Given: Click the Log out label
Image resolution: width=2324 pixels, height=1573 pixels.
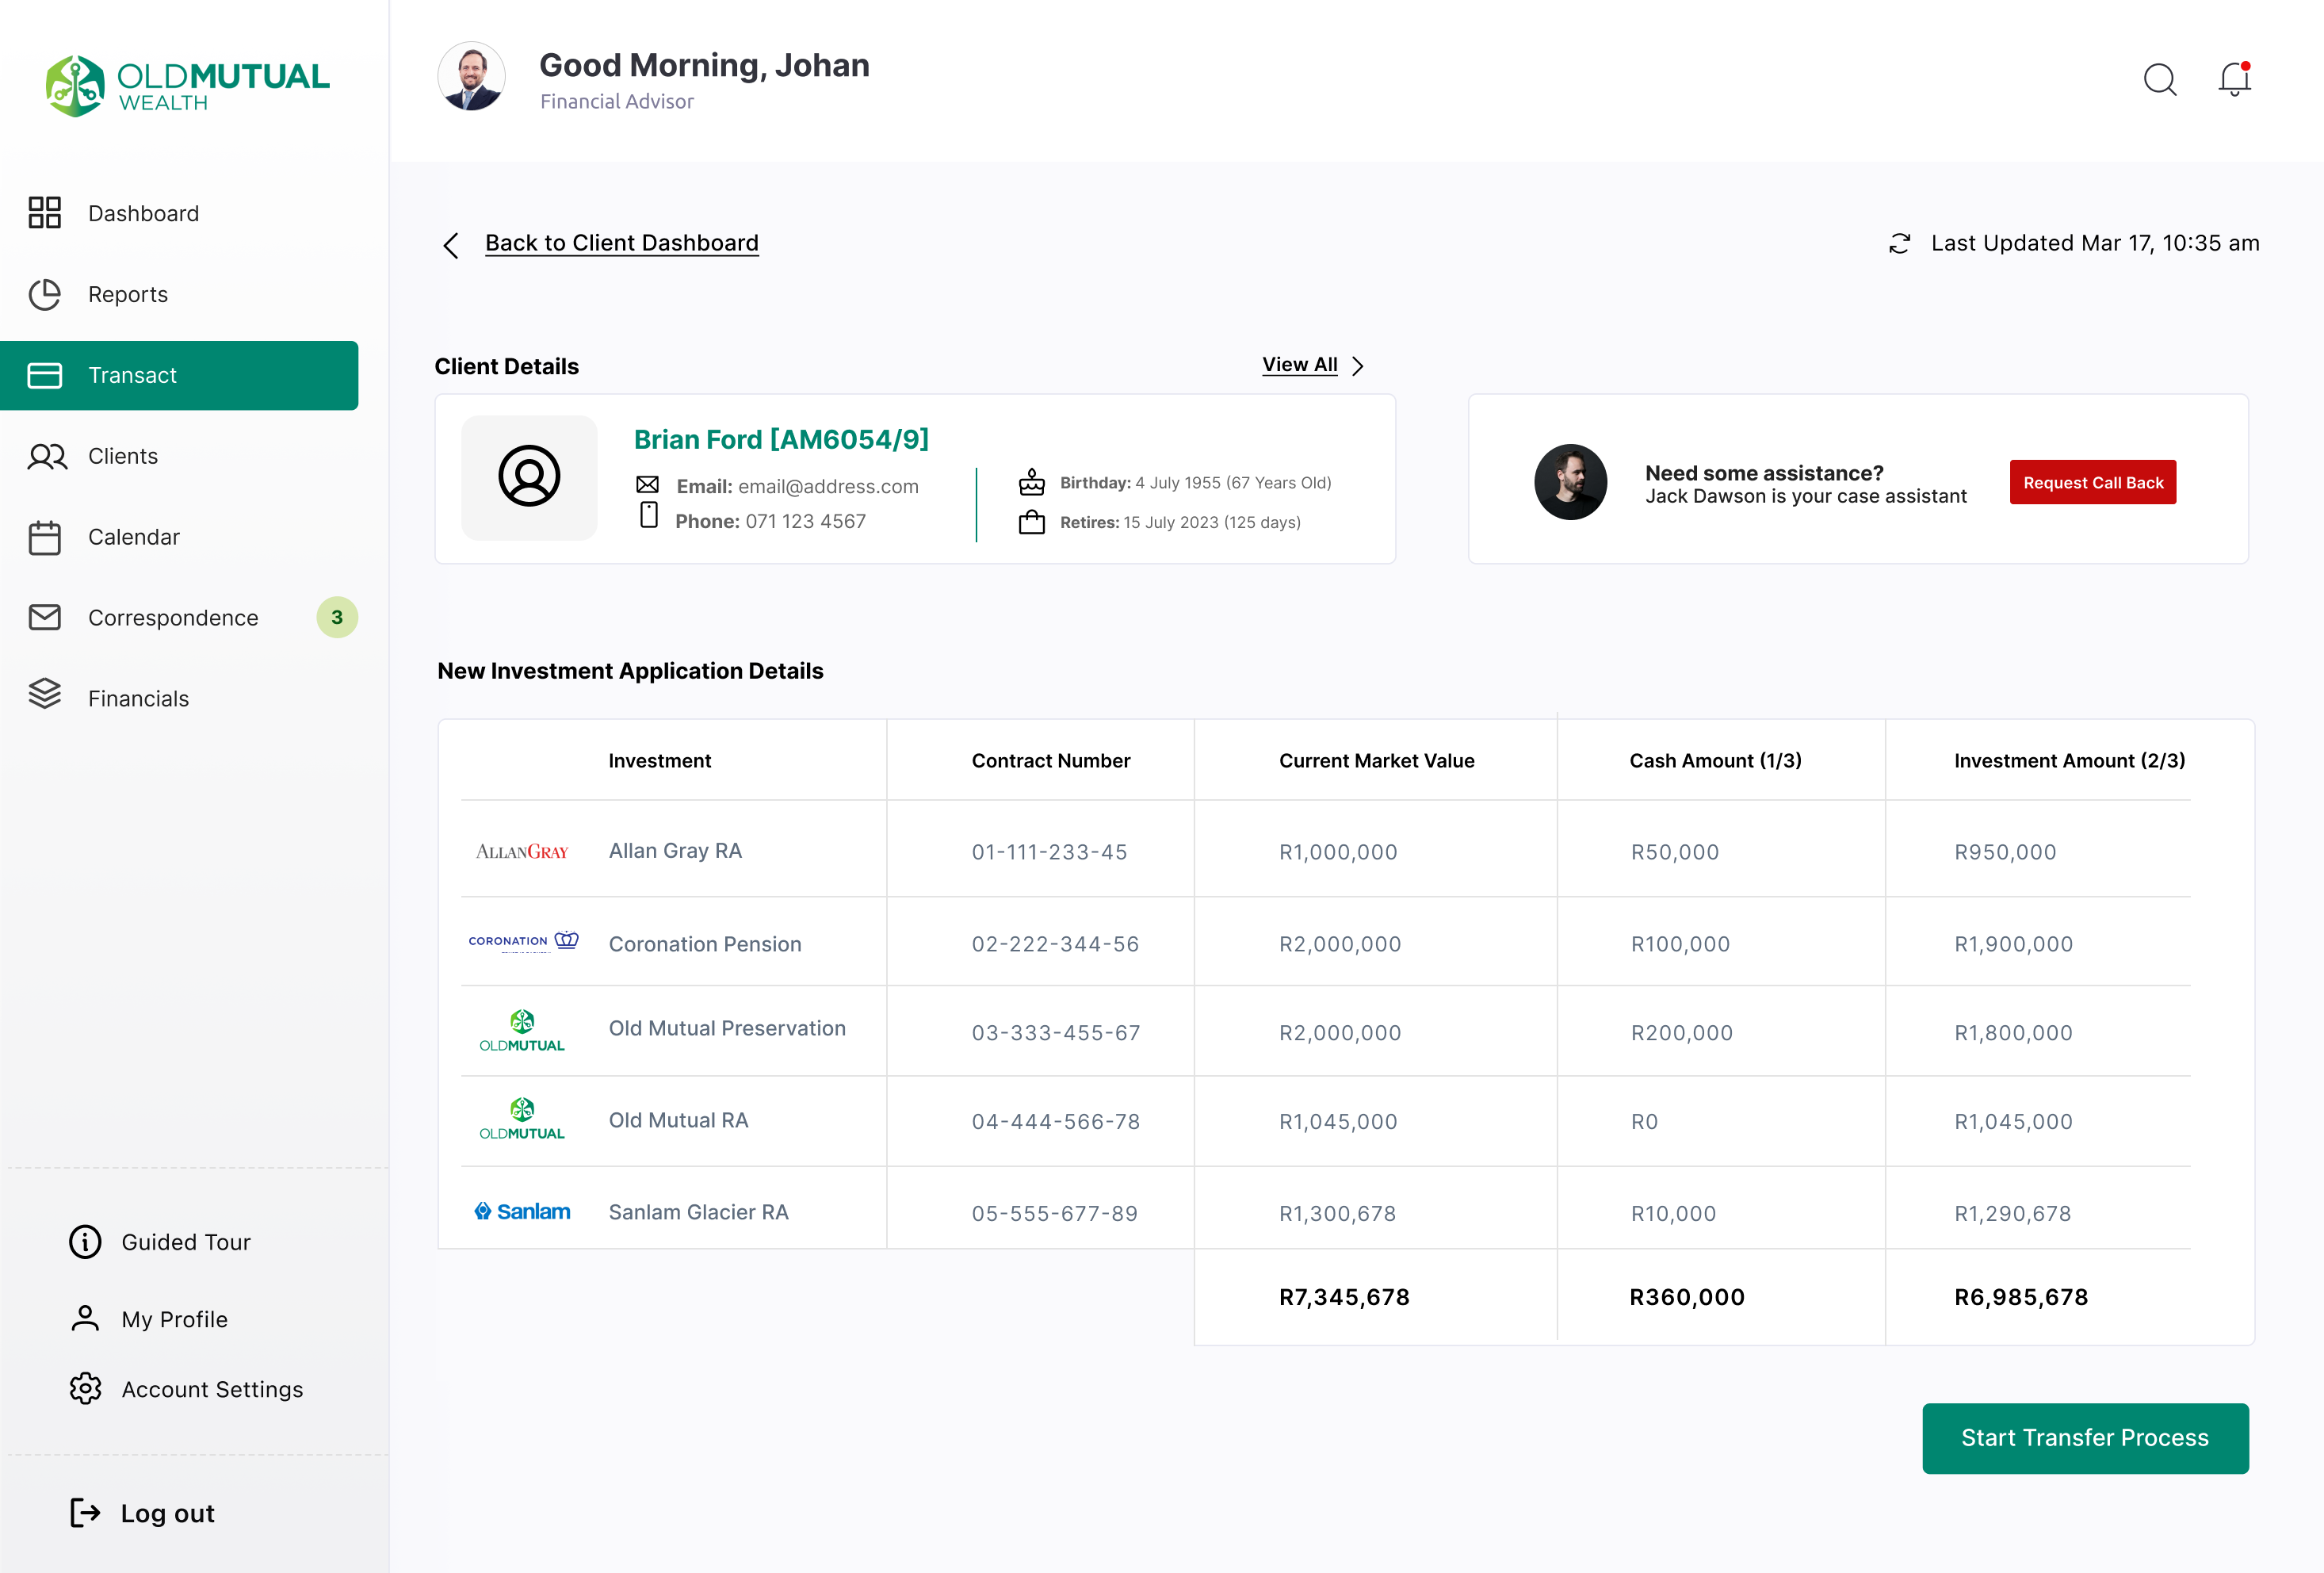Looking at the screenshot, I should (x=168, y=1513).
